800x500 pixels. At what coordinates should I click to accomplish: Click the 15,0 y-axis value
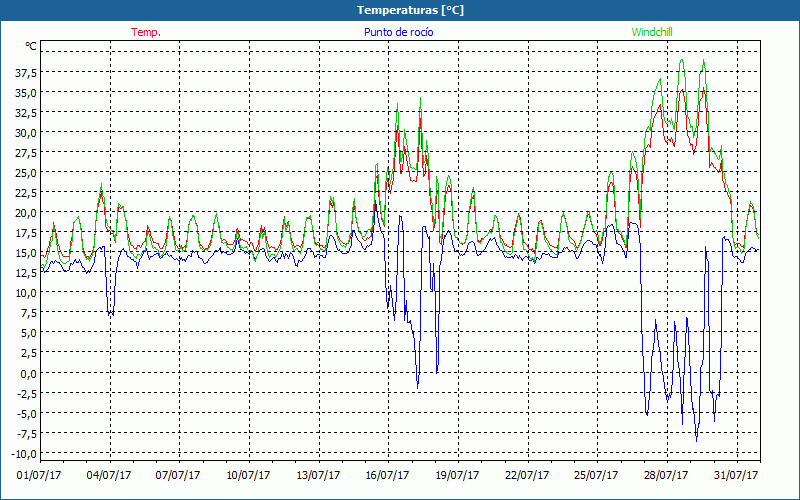[x=26, y=253]
